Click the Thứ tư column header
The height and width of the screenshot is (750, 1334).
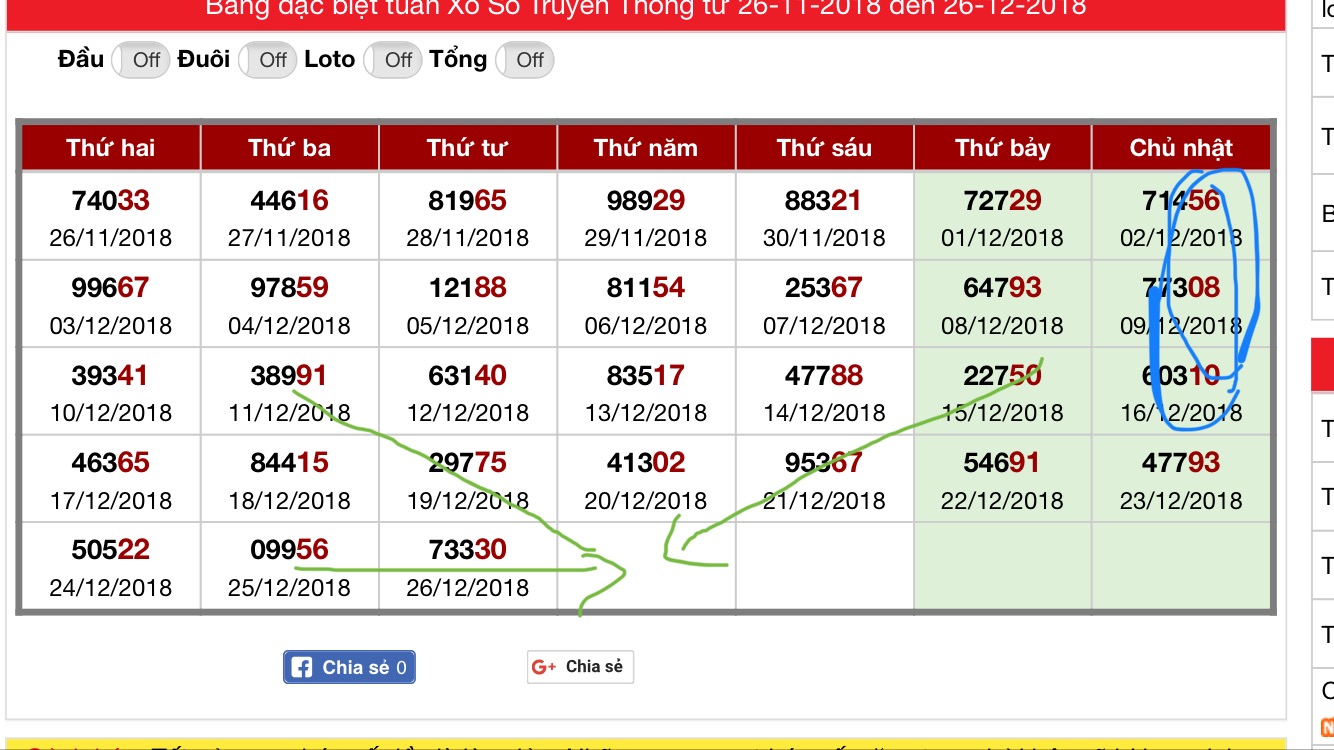pos(467,148)
